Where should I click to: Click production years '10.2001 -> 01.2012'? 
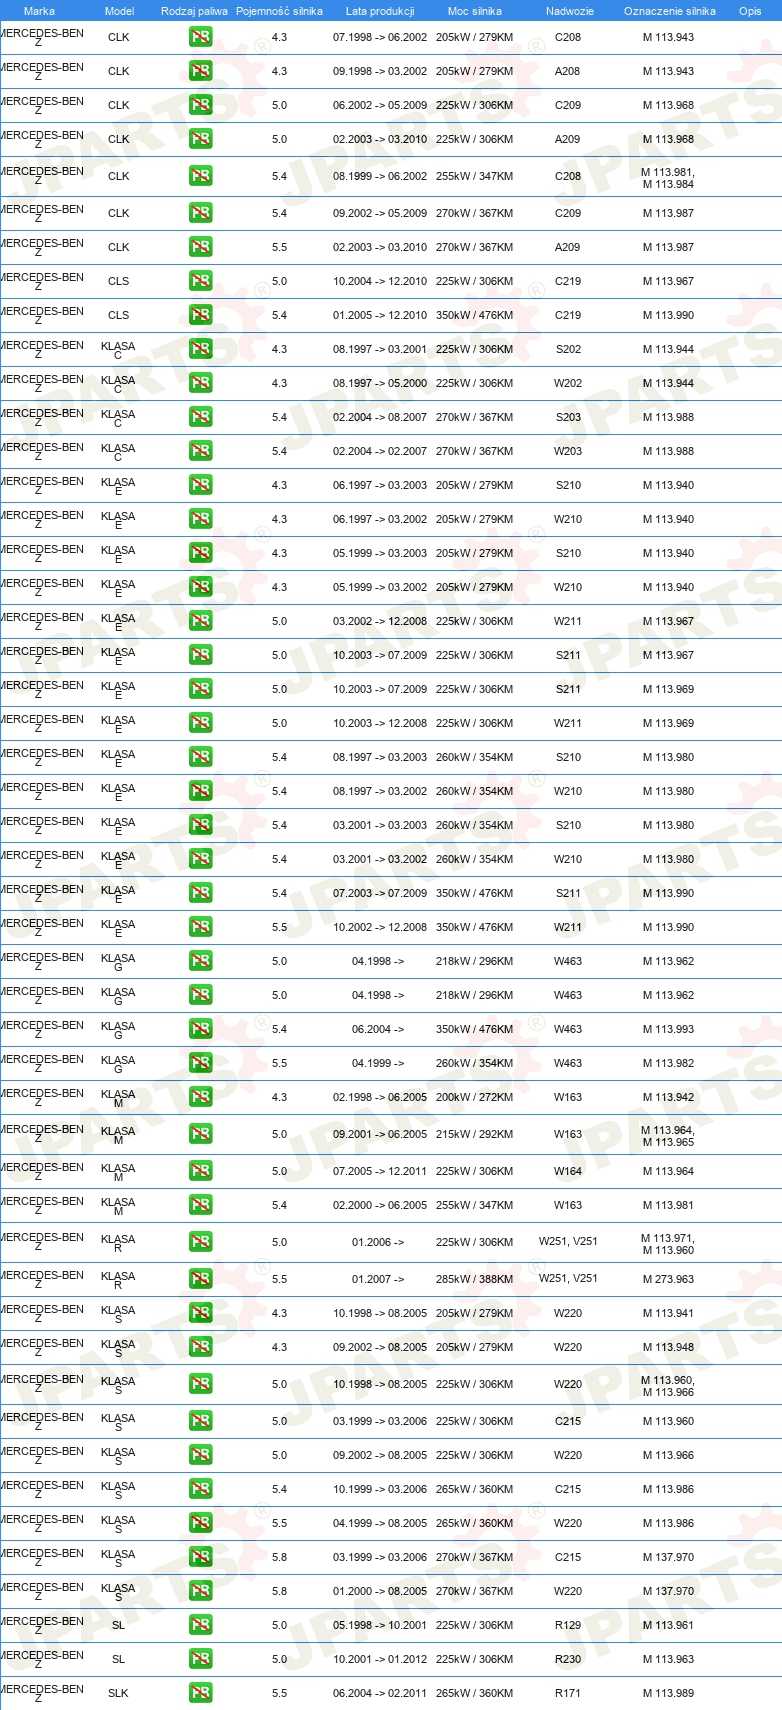click(x=380, y=1659)
